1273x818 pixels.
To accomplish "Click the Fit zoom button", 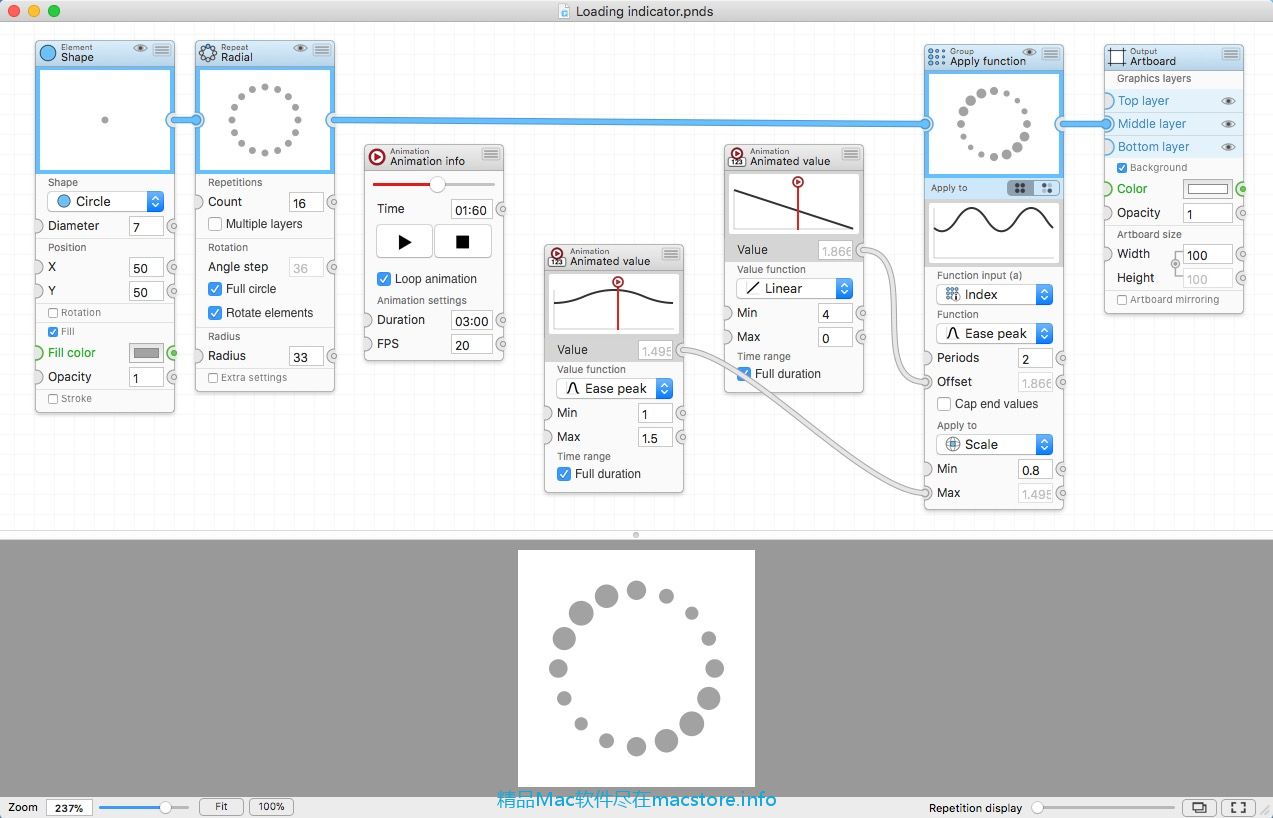I will 221,807.
